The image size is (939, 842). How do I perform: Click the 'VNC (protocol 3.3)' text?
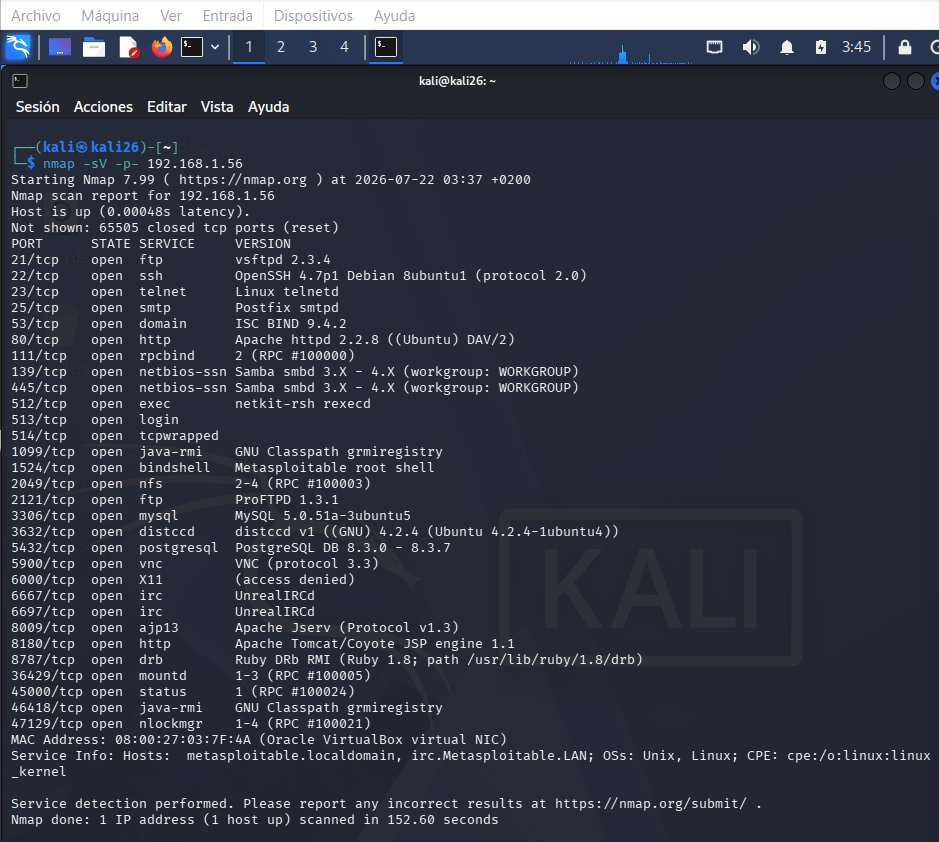[307, 564]
